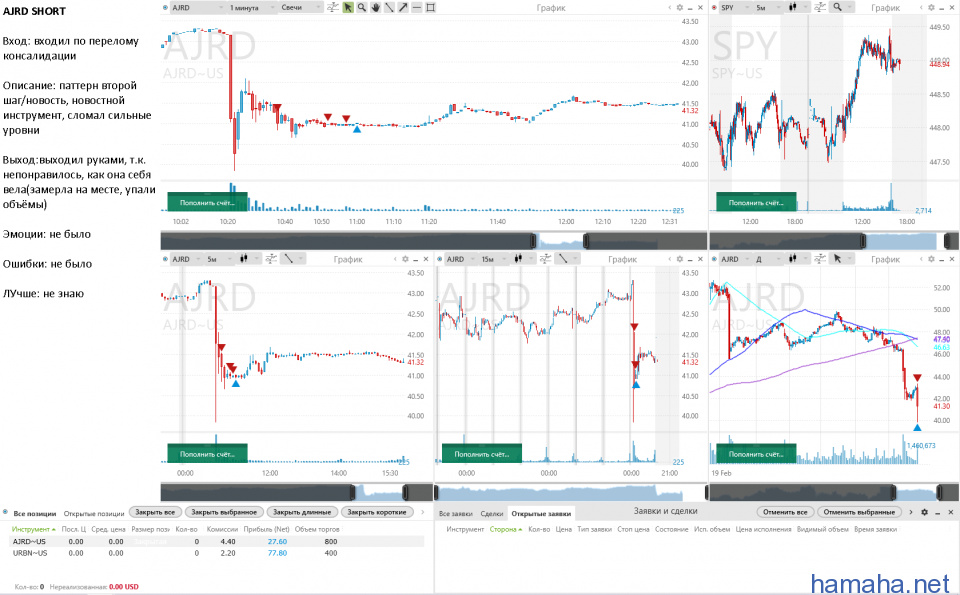Click the header arrow on the SPY chart
Screen dimensions: 960x595
[x=921, y=7]
